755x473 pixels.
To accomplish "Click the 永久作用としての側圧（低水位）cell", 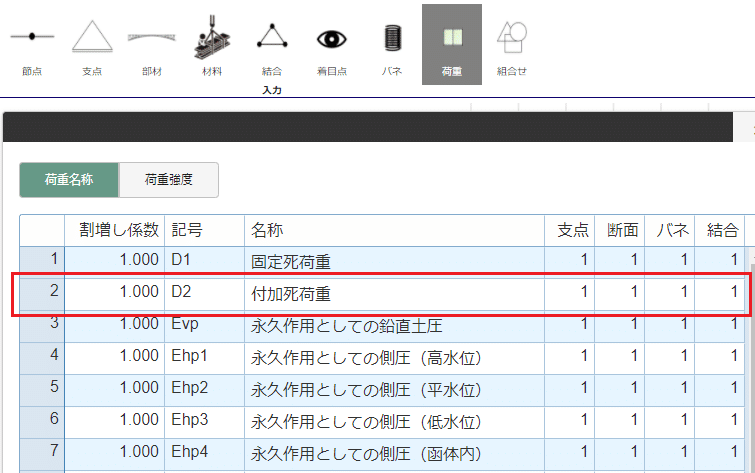I will click(394, 420).
